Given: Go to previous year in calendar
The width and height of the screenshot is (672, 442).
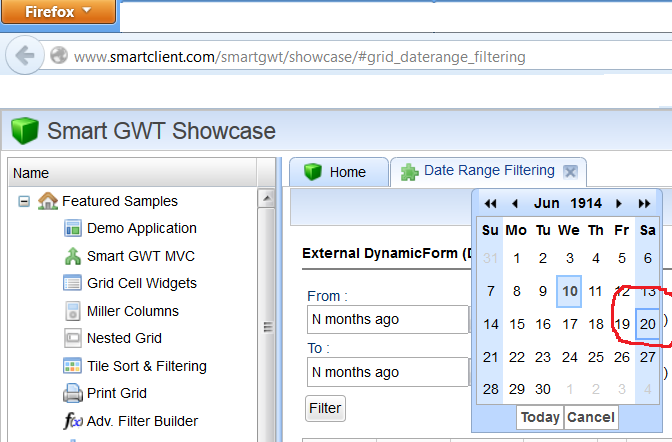Looking at the screenshot, I should pyautogui.click(x=490, y=203).
